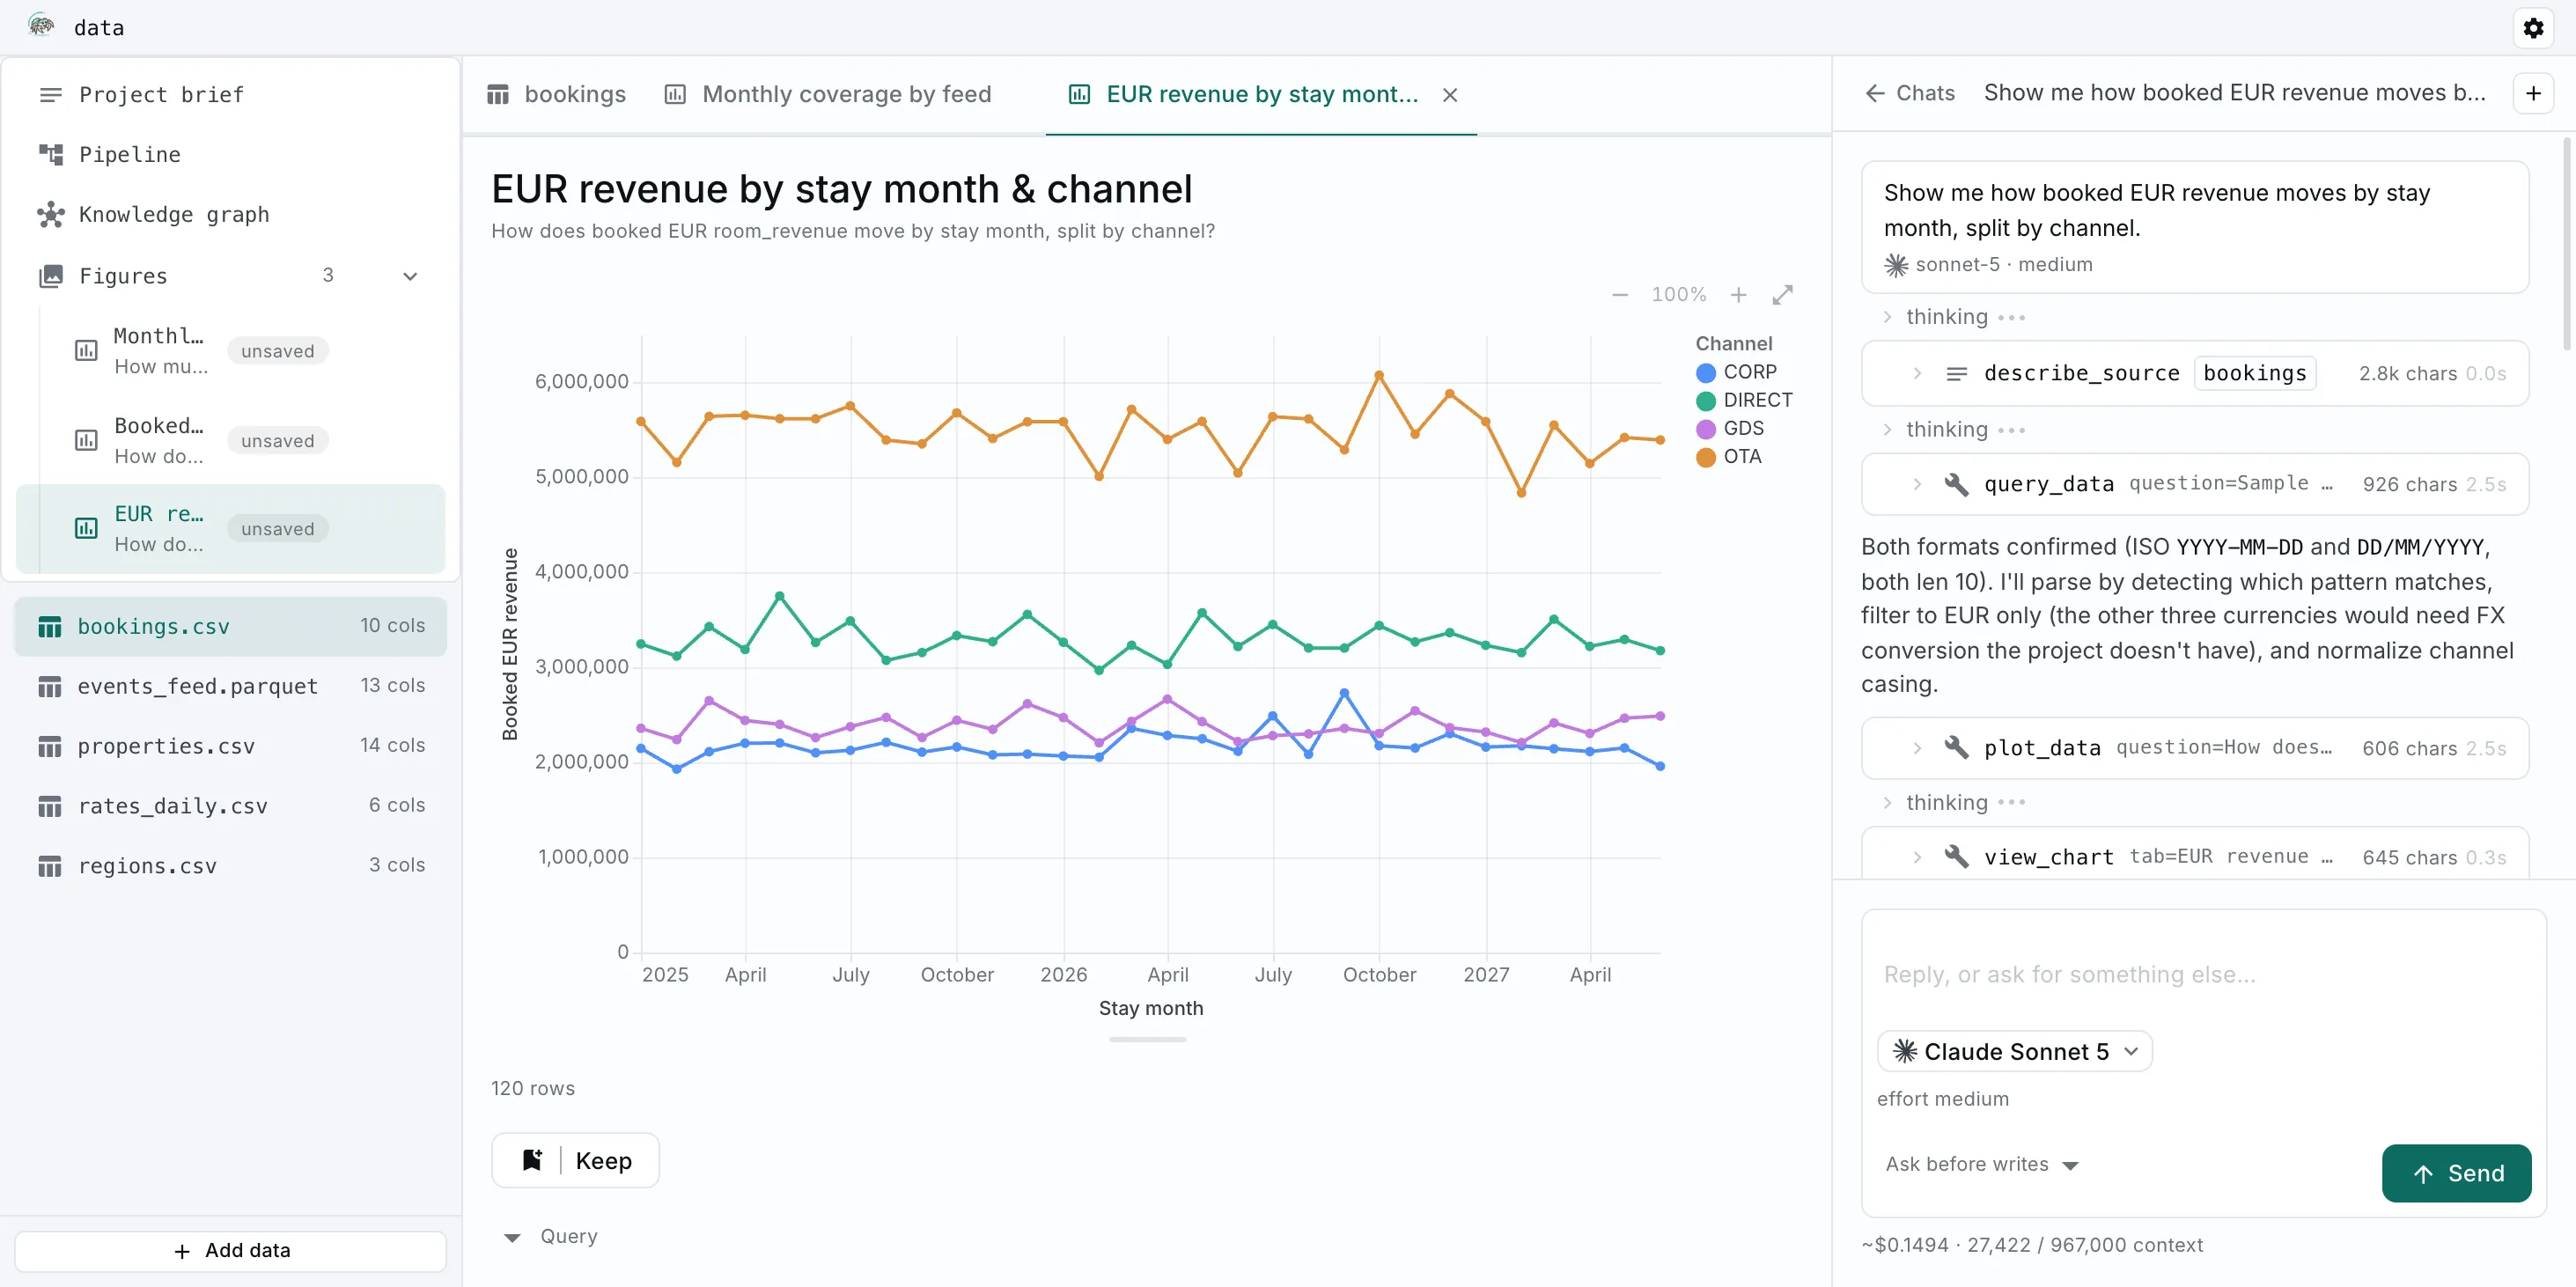
Task: Select events_feed.parquet data source
Action: click(x=230, y=686)
